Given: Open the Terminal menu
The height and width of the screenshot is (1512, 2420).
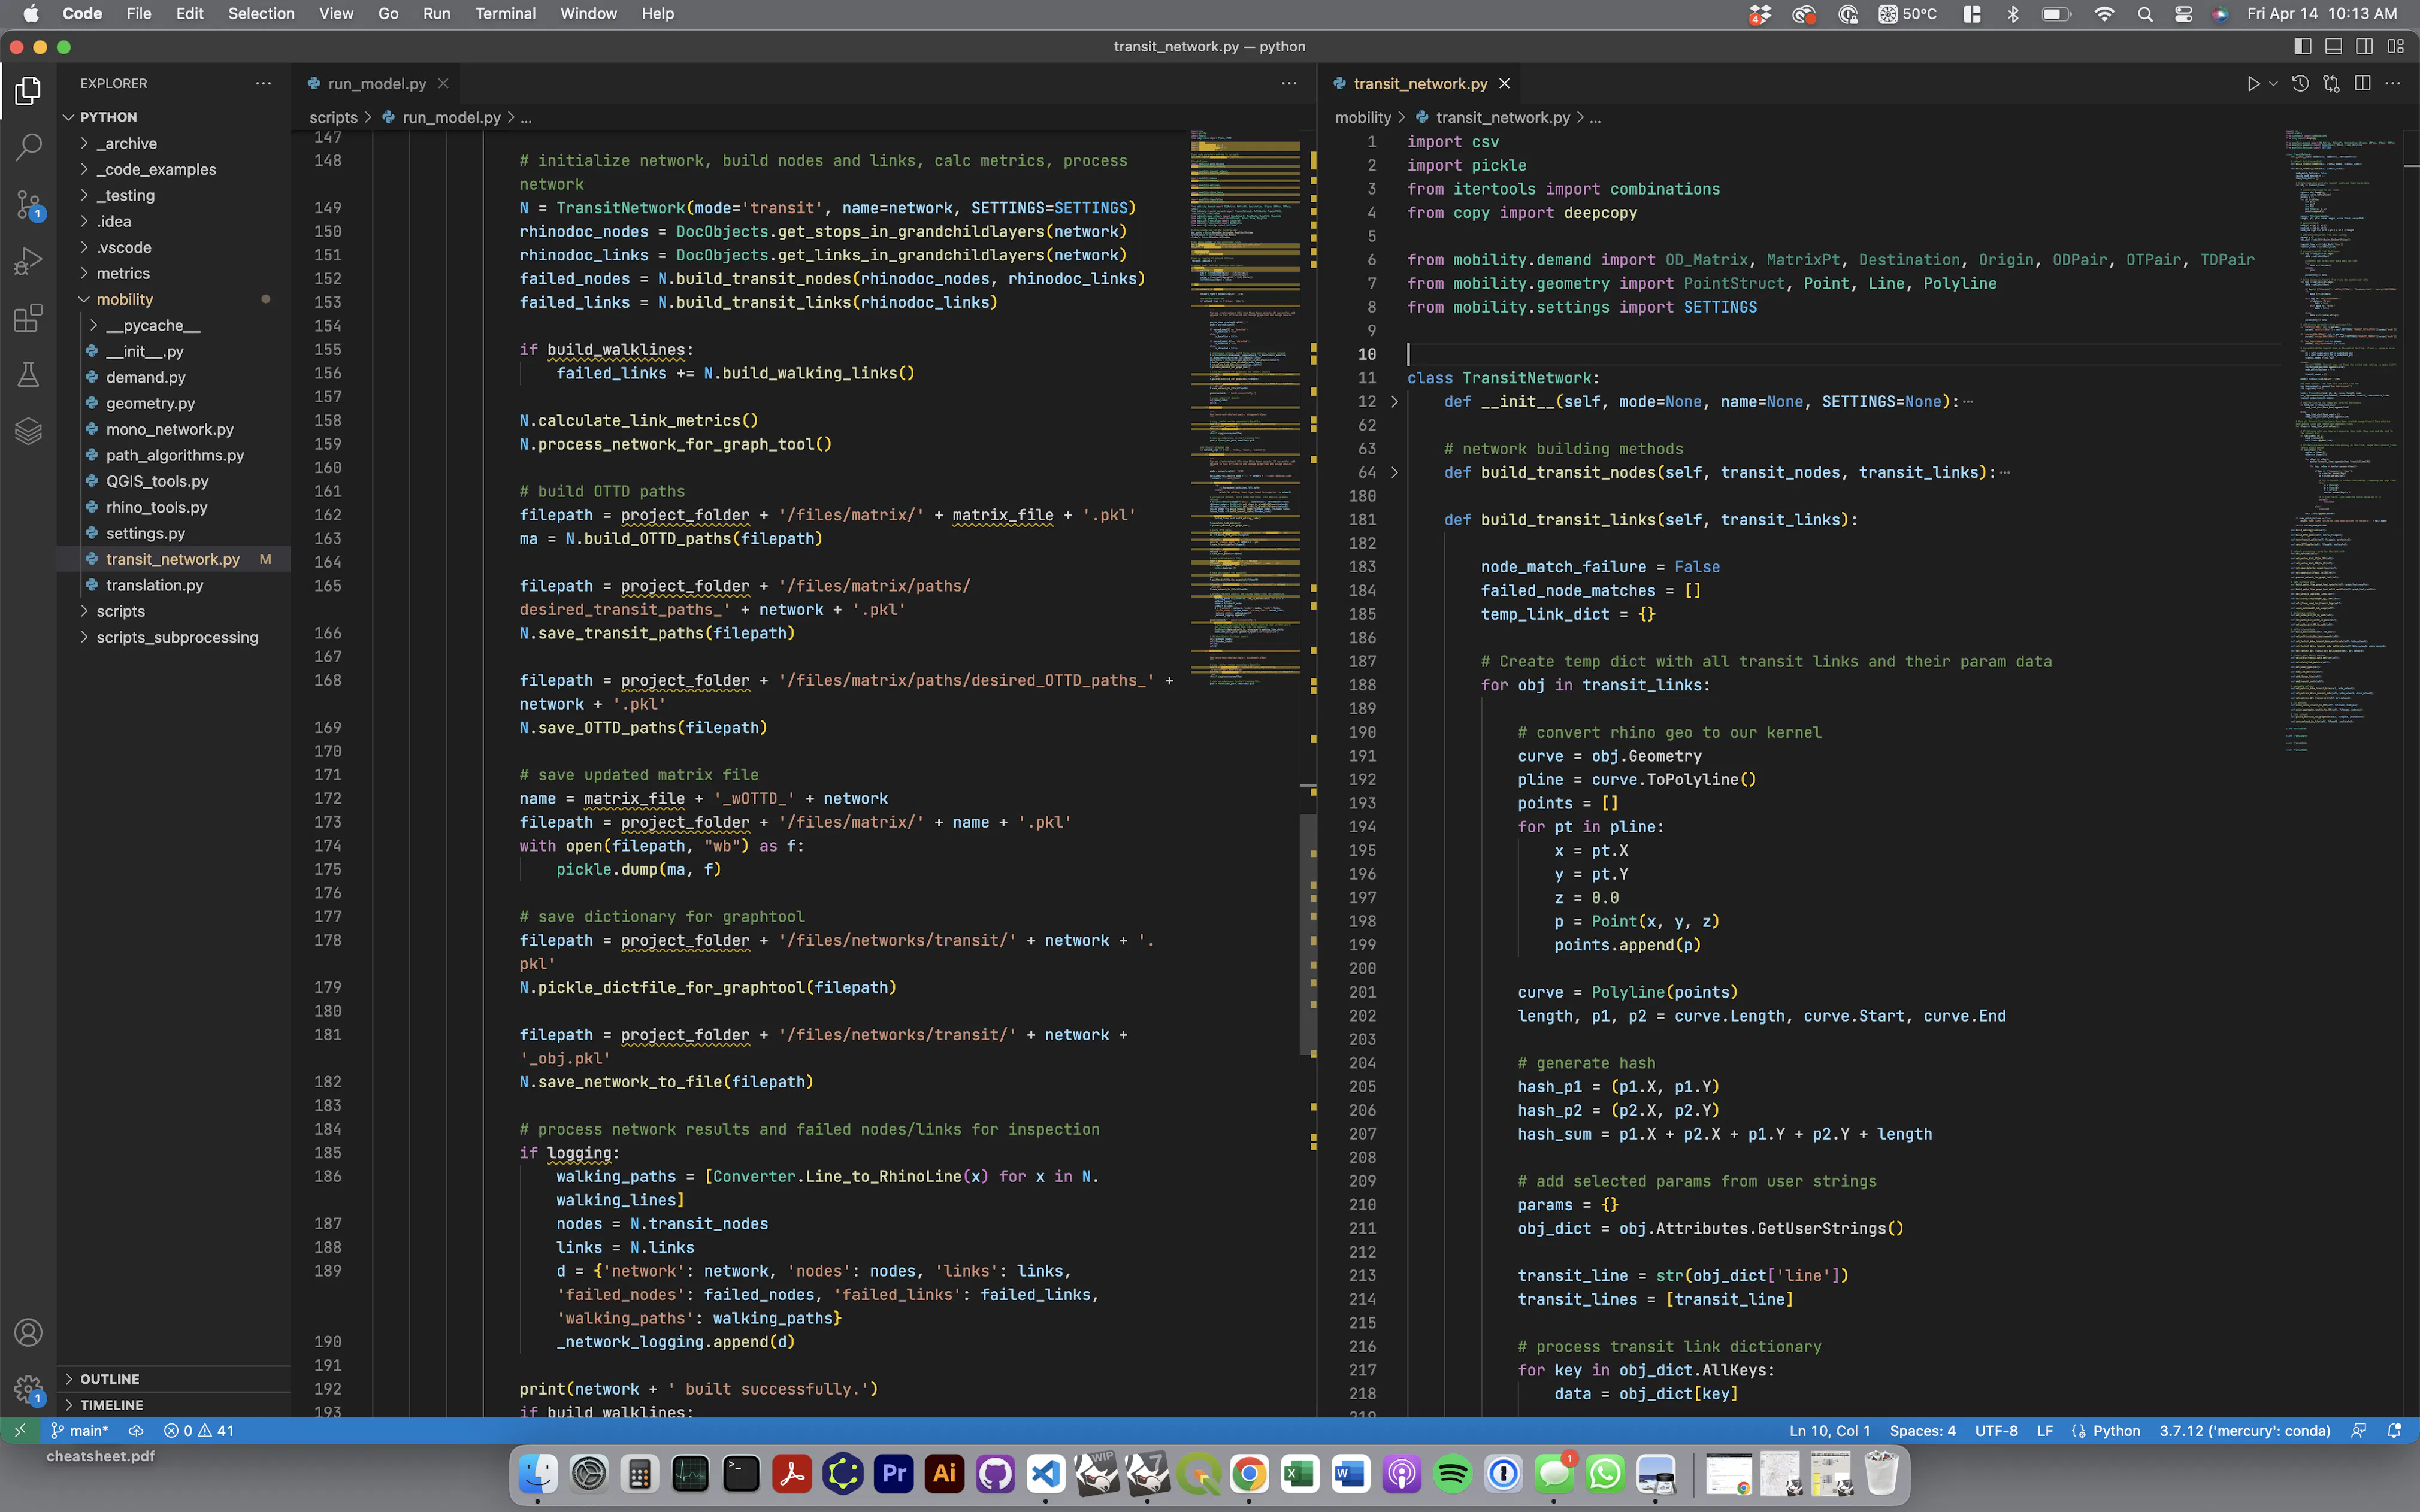Looking at the screenshot, I should (505, 14).
